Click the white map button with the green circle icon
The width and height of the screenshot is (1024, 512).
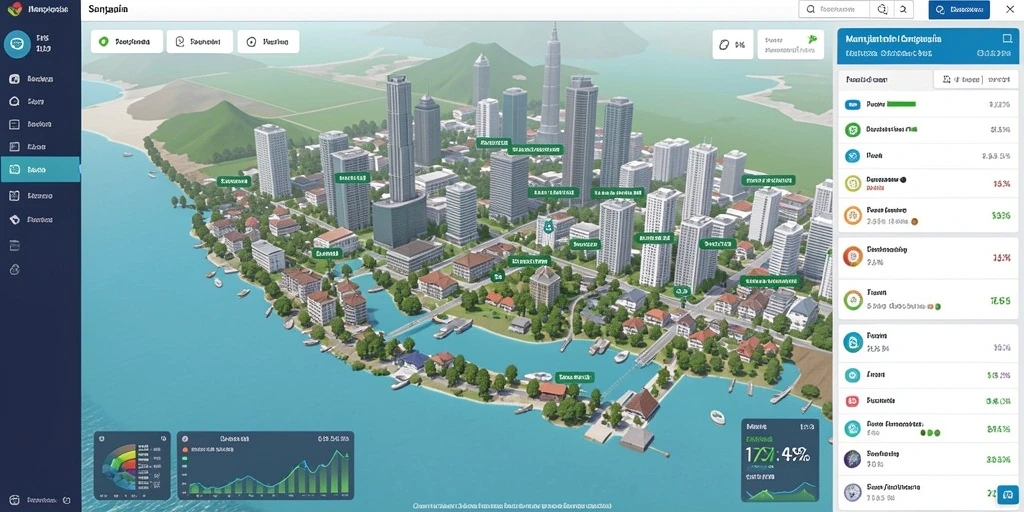coord(127,41)
